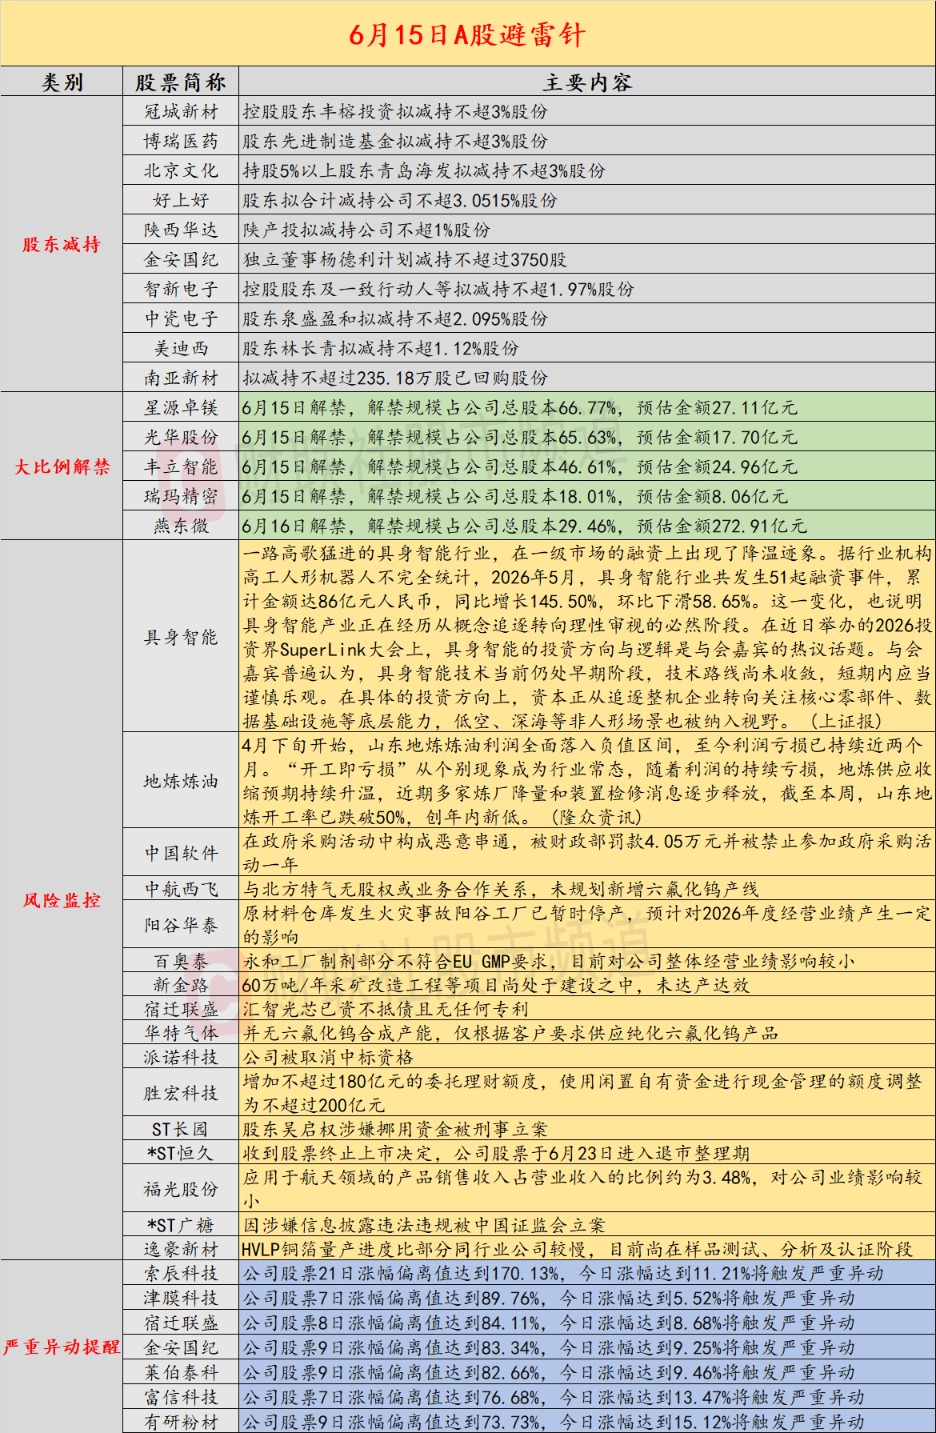Select stock name 新金路

tap(181, 985)
